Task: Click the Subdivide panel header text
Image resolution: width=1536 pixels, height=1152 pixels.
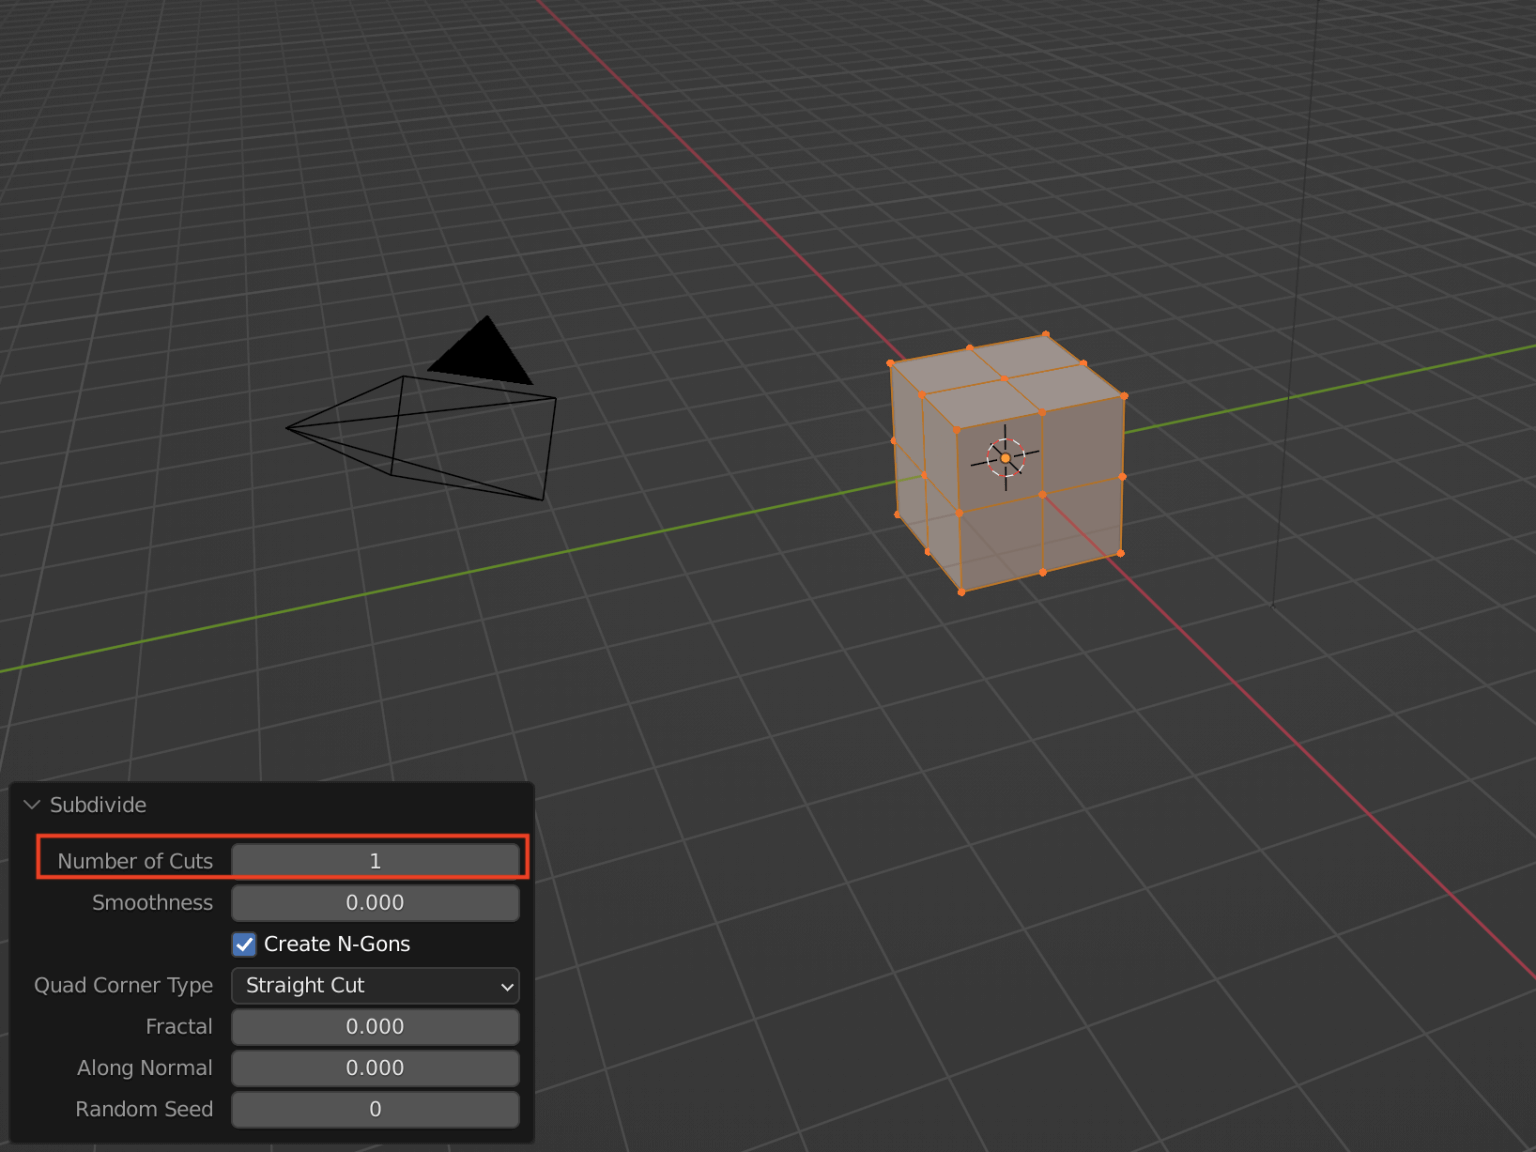Action: click(98, 804)
